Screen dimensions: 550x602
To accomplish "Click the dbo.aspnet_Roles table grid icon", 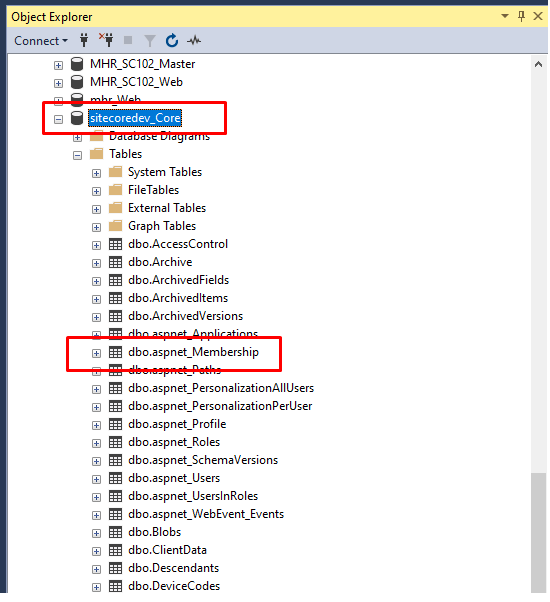I will pos(116,442).
